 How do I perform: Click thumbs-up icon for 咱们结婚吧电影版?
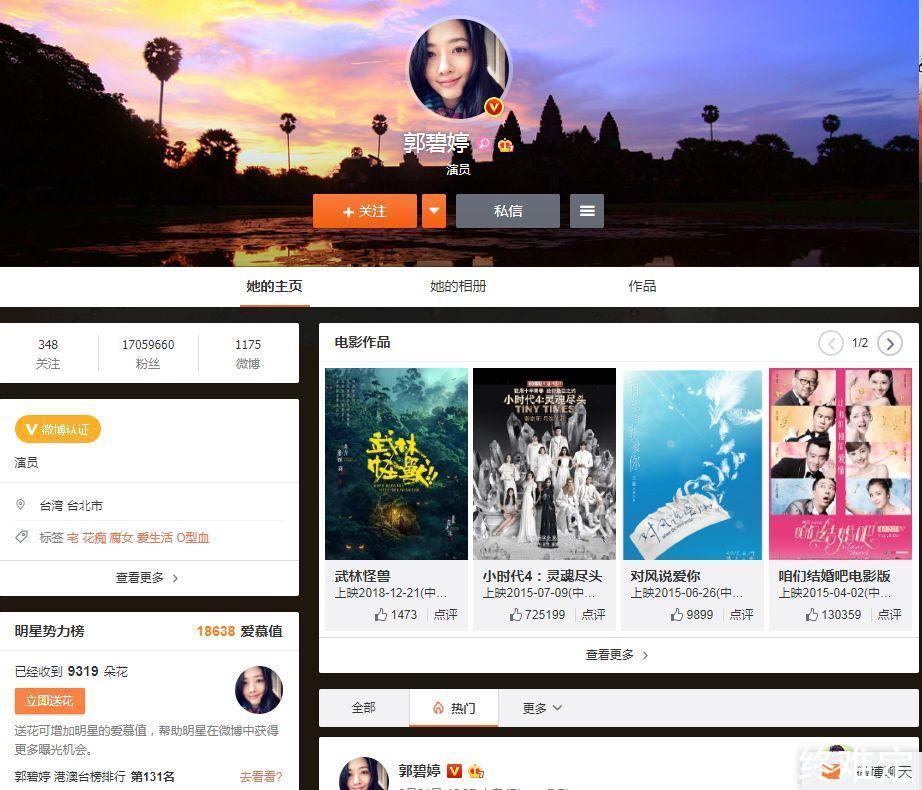[812, 615]
